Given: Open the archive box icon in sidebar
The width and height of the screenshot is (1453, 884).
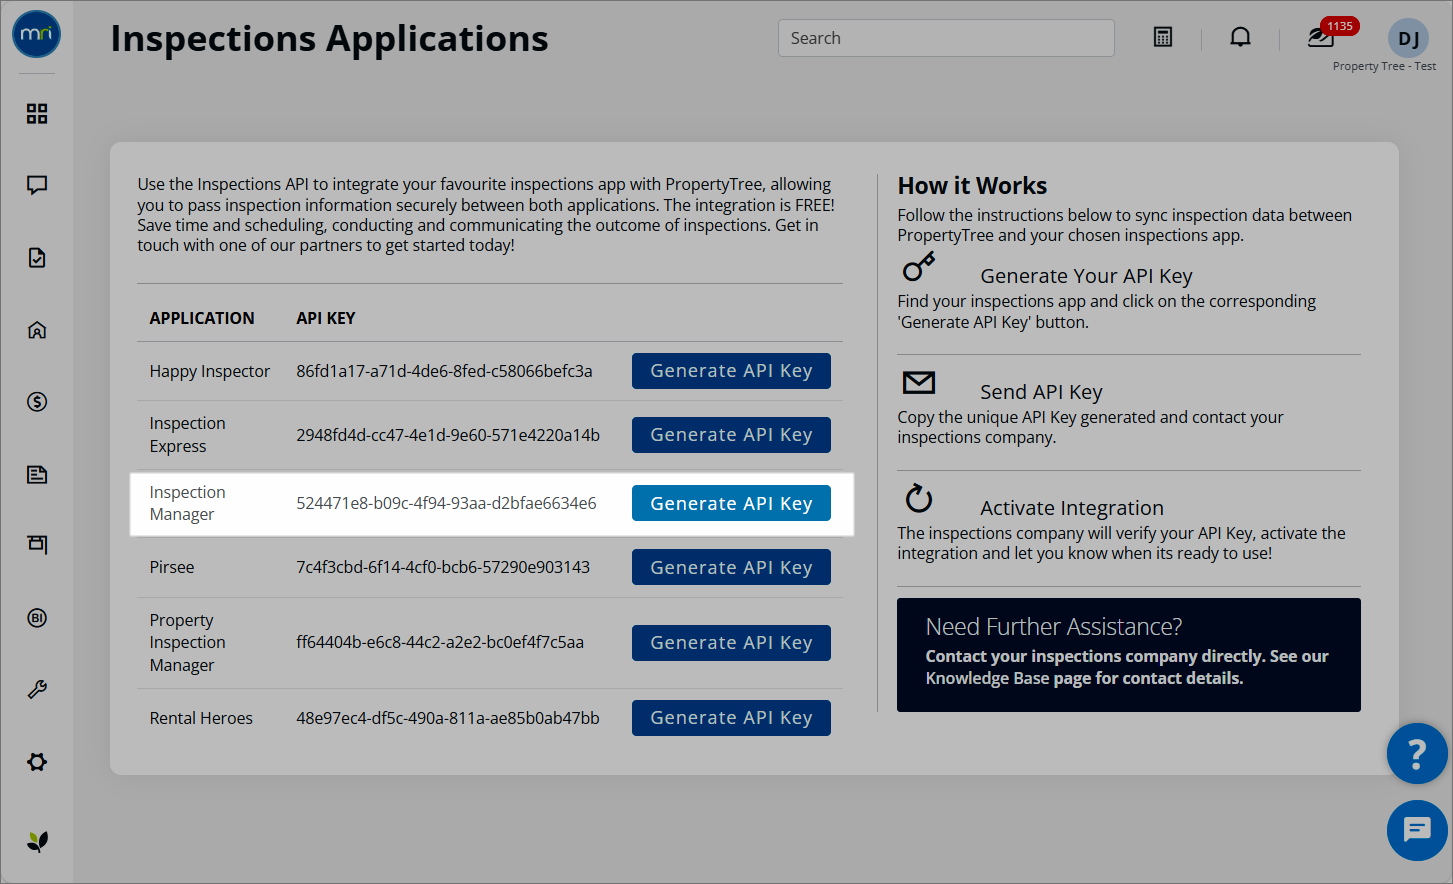Looking at the screenshot, I should click(x=37, y=545).
